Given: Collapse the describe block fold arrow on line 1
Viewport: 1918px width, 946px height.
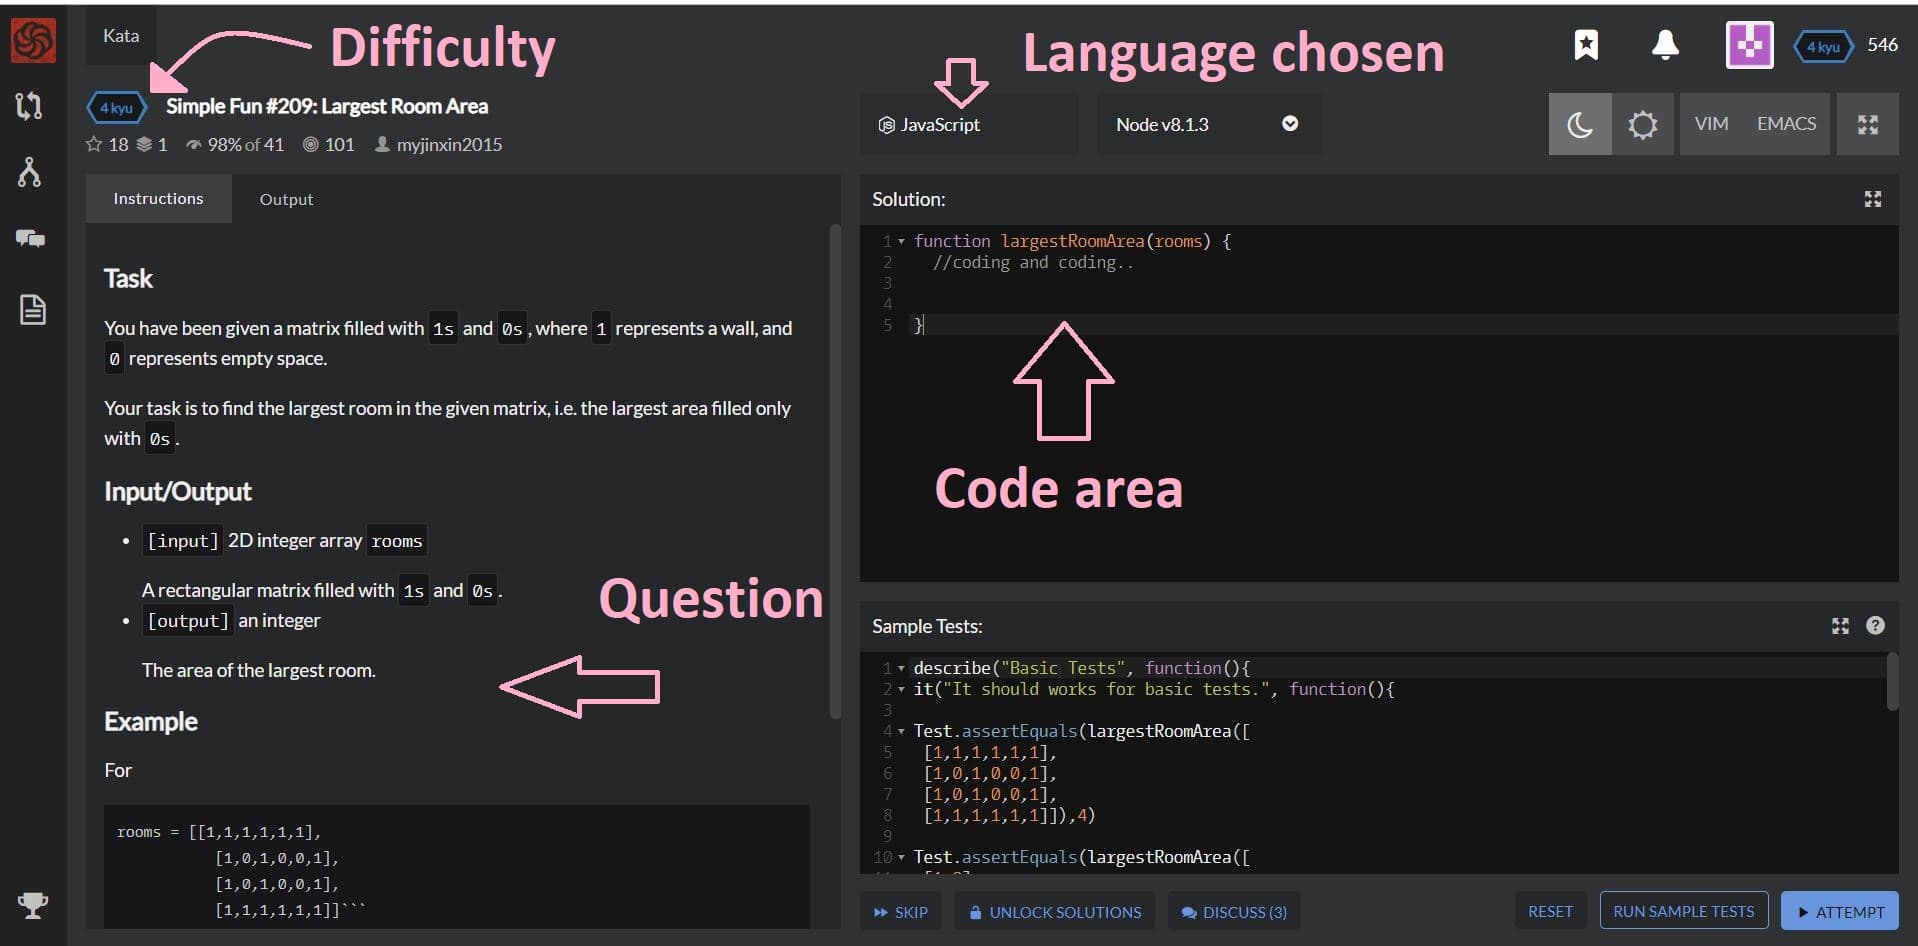Looking at the screenshot, I should click(901, 668).
